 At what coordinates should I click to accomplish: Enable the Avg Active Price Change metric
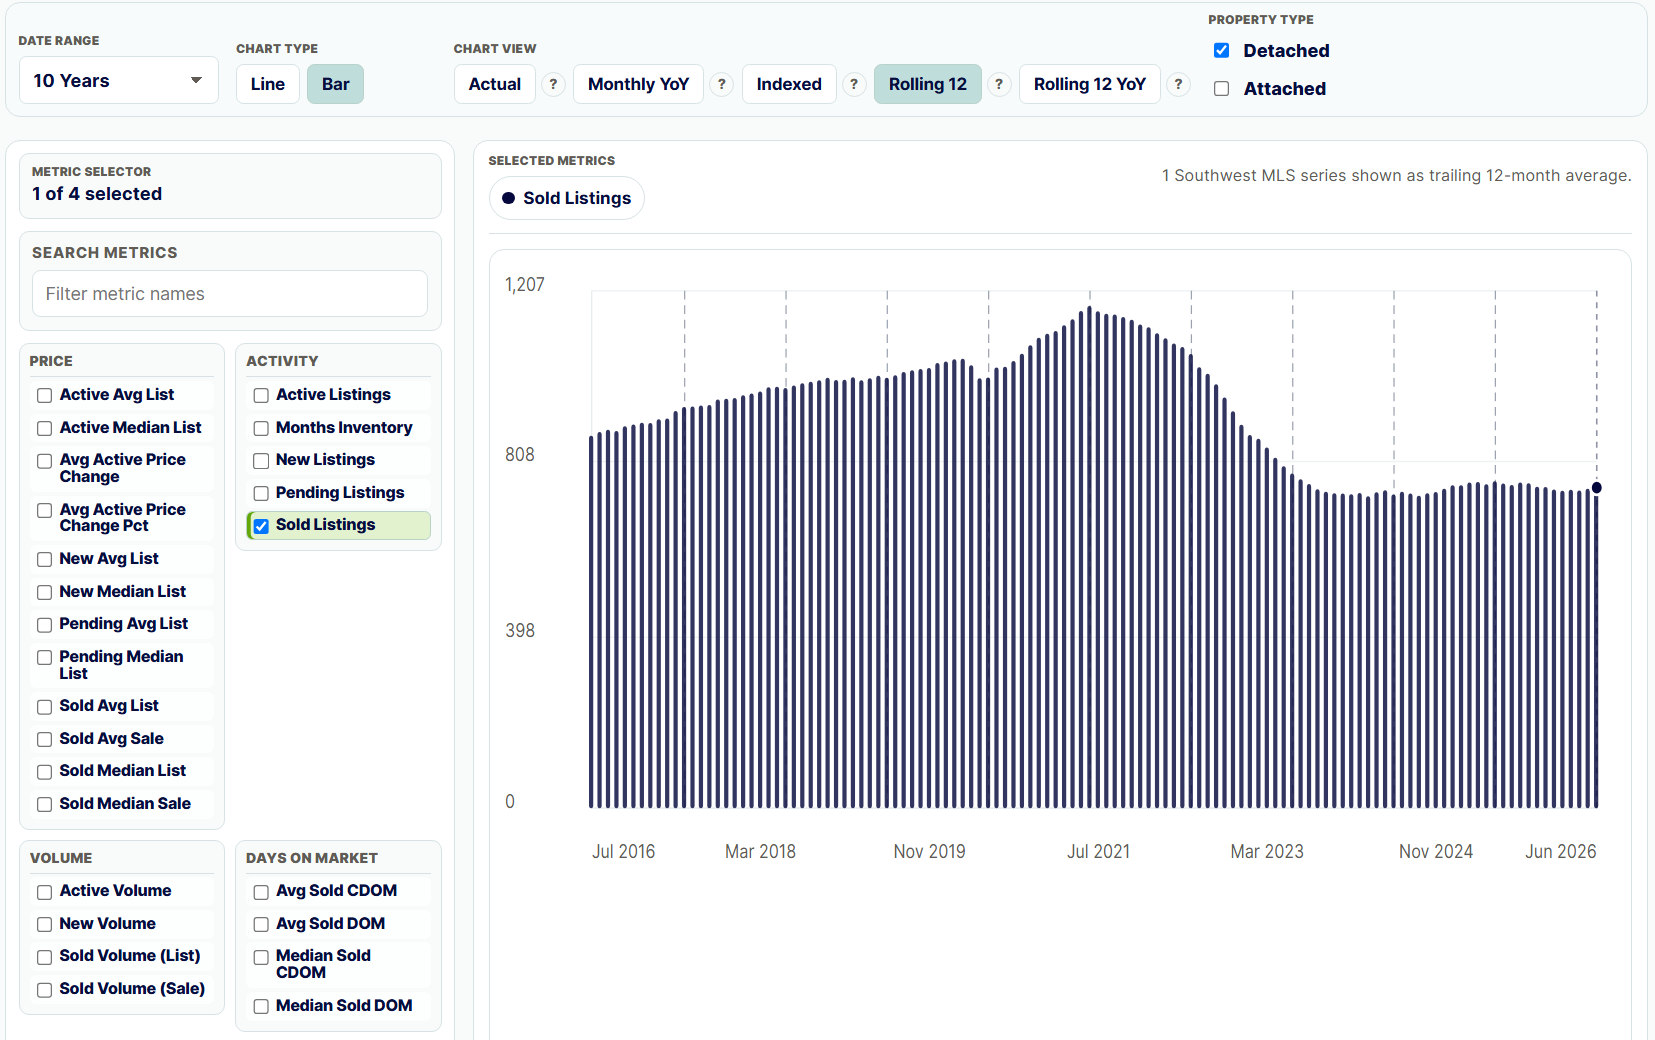[45, 461]
